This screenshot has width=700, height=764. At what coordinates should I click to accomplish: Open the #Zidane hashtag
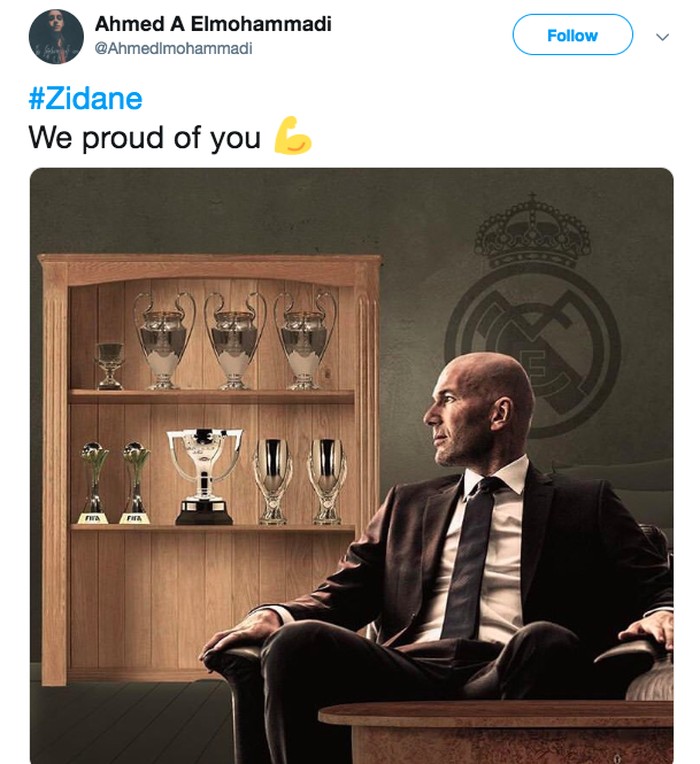pos(86,98)
